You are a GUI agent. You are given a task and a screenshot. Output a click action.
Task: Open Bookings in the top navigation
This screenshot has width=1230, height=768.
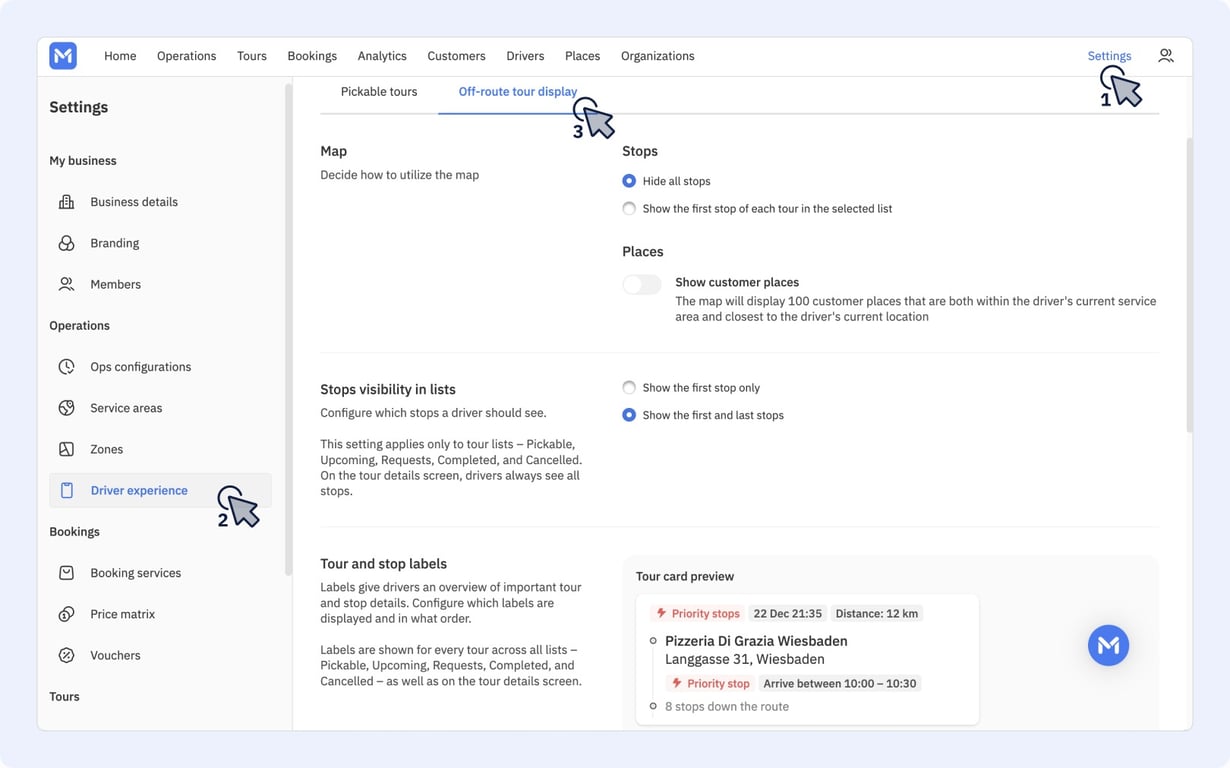[312, 56]
